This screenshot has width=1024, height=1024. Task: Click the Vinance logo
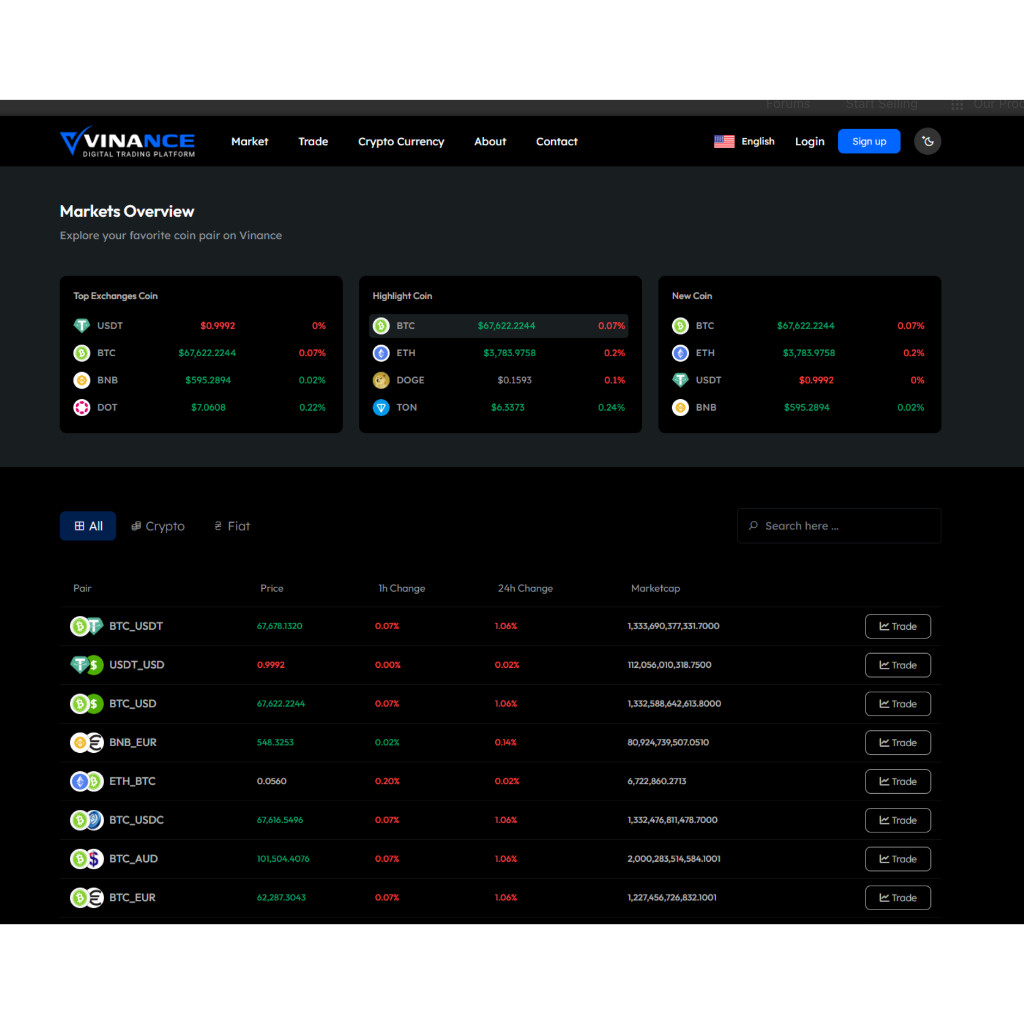[x=127, y=141]
